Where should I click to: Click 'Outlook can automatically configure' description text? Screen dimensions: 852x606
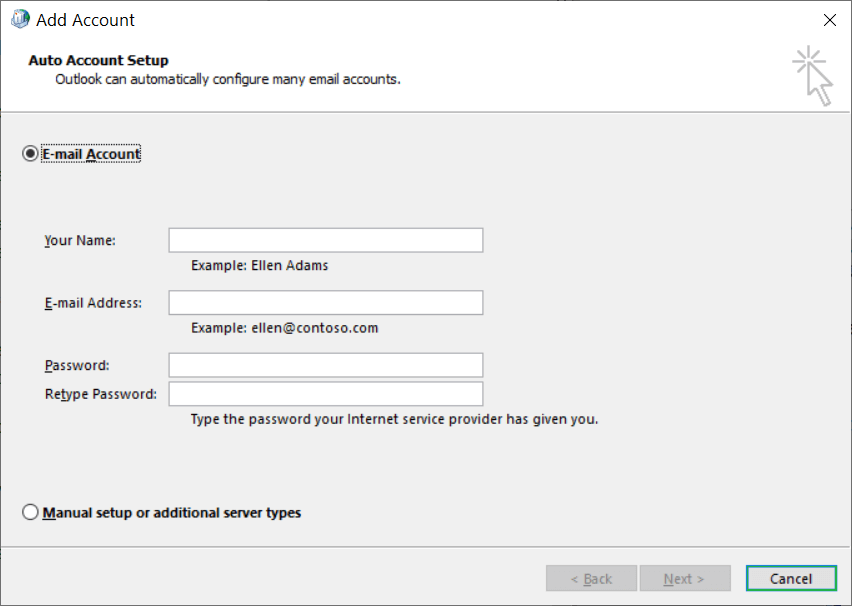228,79
